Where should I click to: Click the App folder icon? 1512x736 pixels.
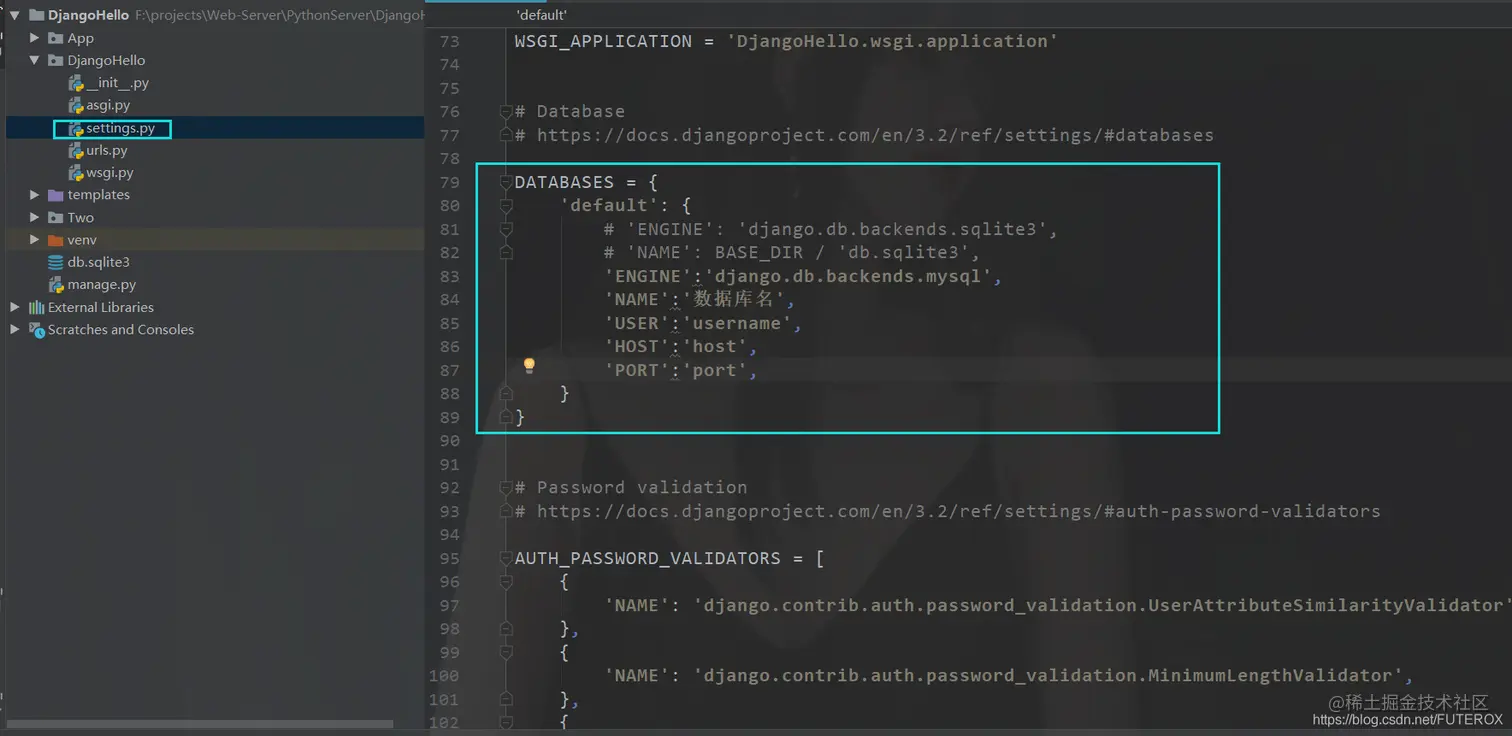click(x=56, y=38)
